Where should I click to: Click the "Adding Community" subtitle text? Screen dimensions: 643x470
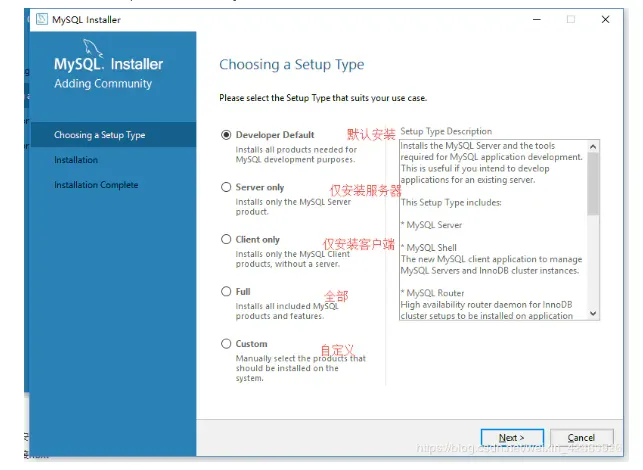tap(103, 84)
